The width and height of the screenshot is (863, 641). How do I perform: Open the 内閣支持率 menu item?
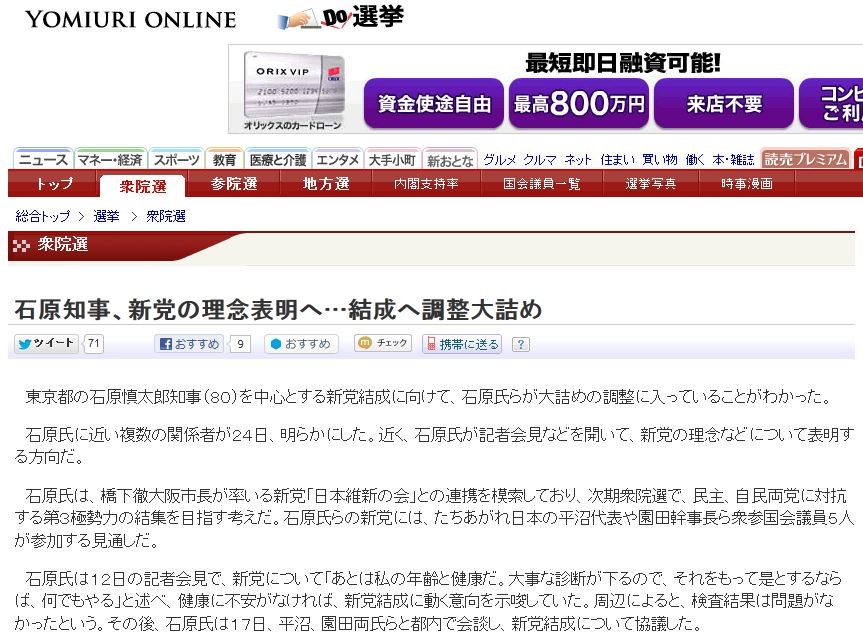click(x=427, y=183)
